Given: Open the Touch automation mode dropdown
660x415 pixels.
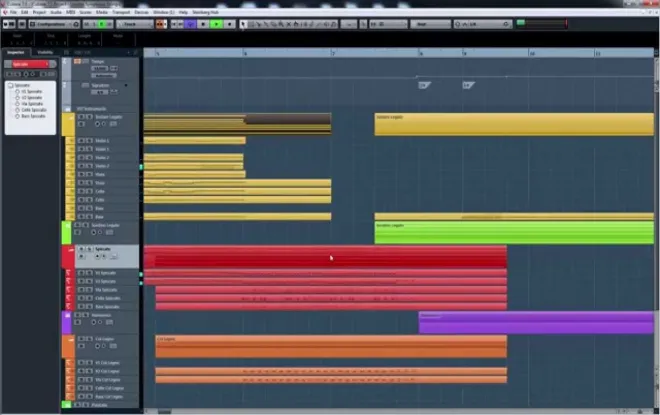Looking at the screenshot, I should tap(135, 24).
